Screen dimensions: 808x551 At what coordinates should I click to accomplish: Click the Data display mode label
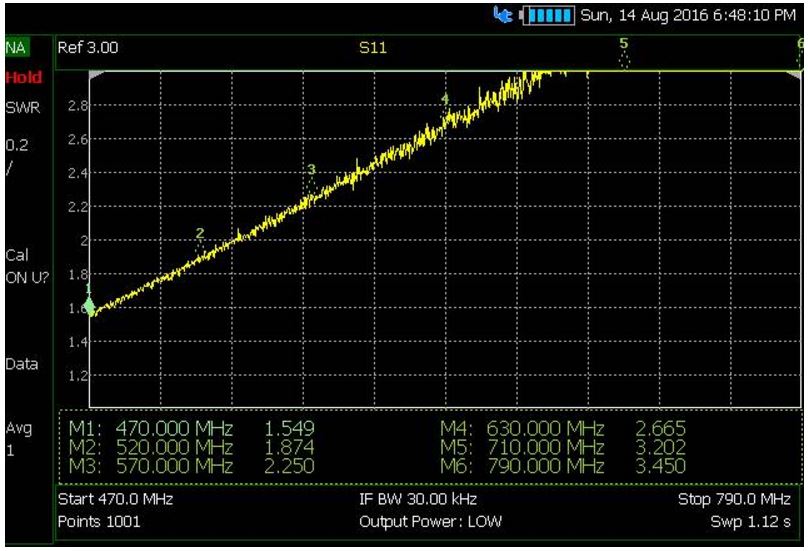click(22, 364)
